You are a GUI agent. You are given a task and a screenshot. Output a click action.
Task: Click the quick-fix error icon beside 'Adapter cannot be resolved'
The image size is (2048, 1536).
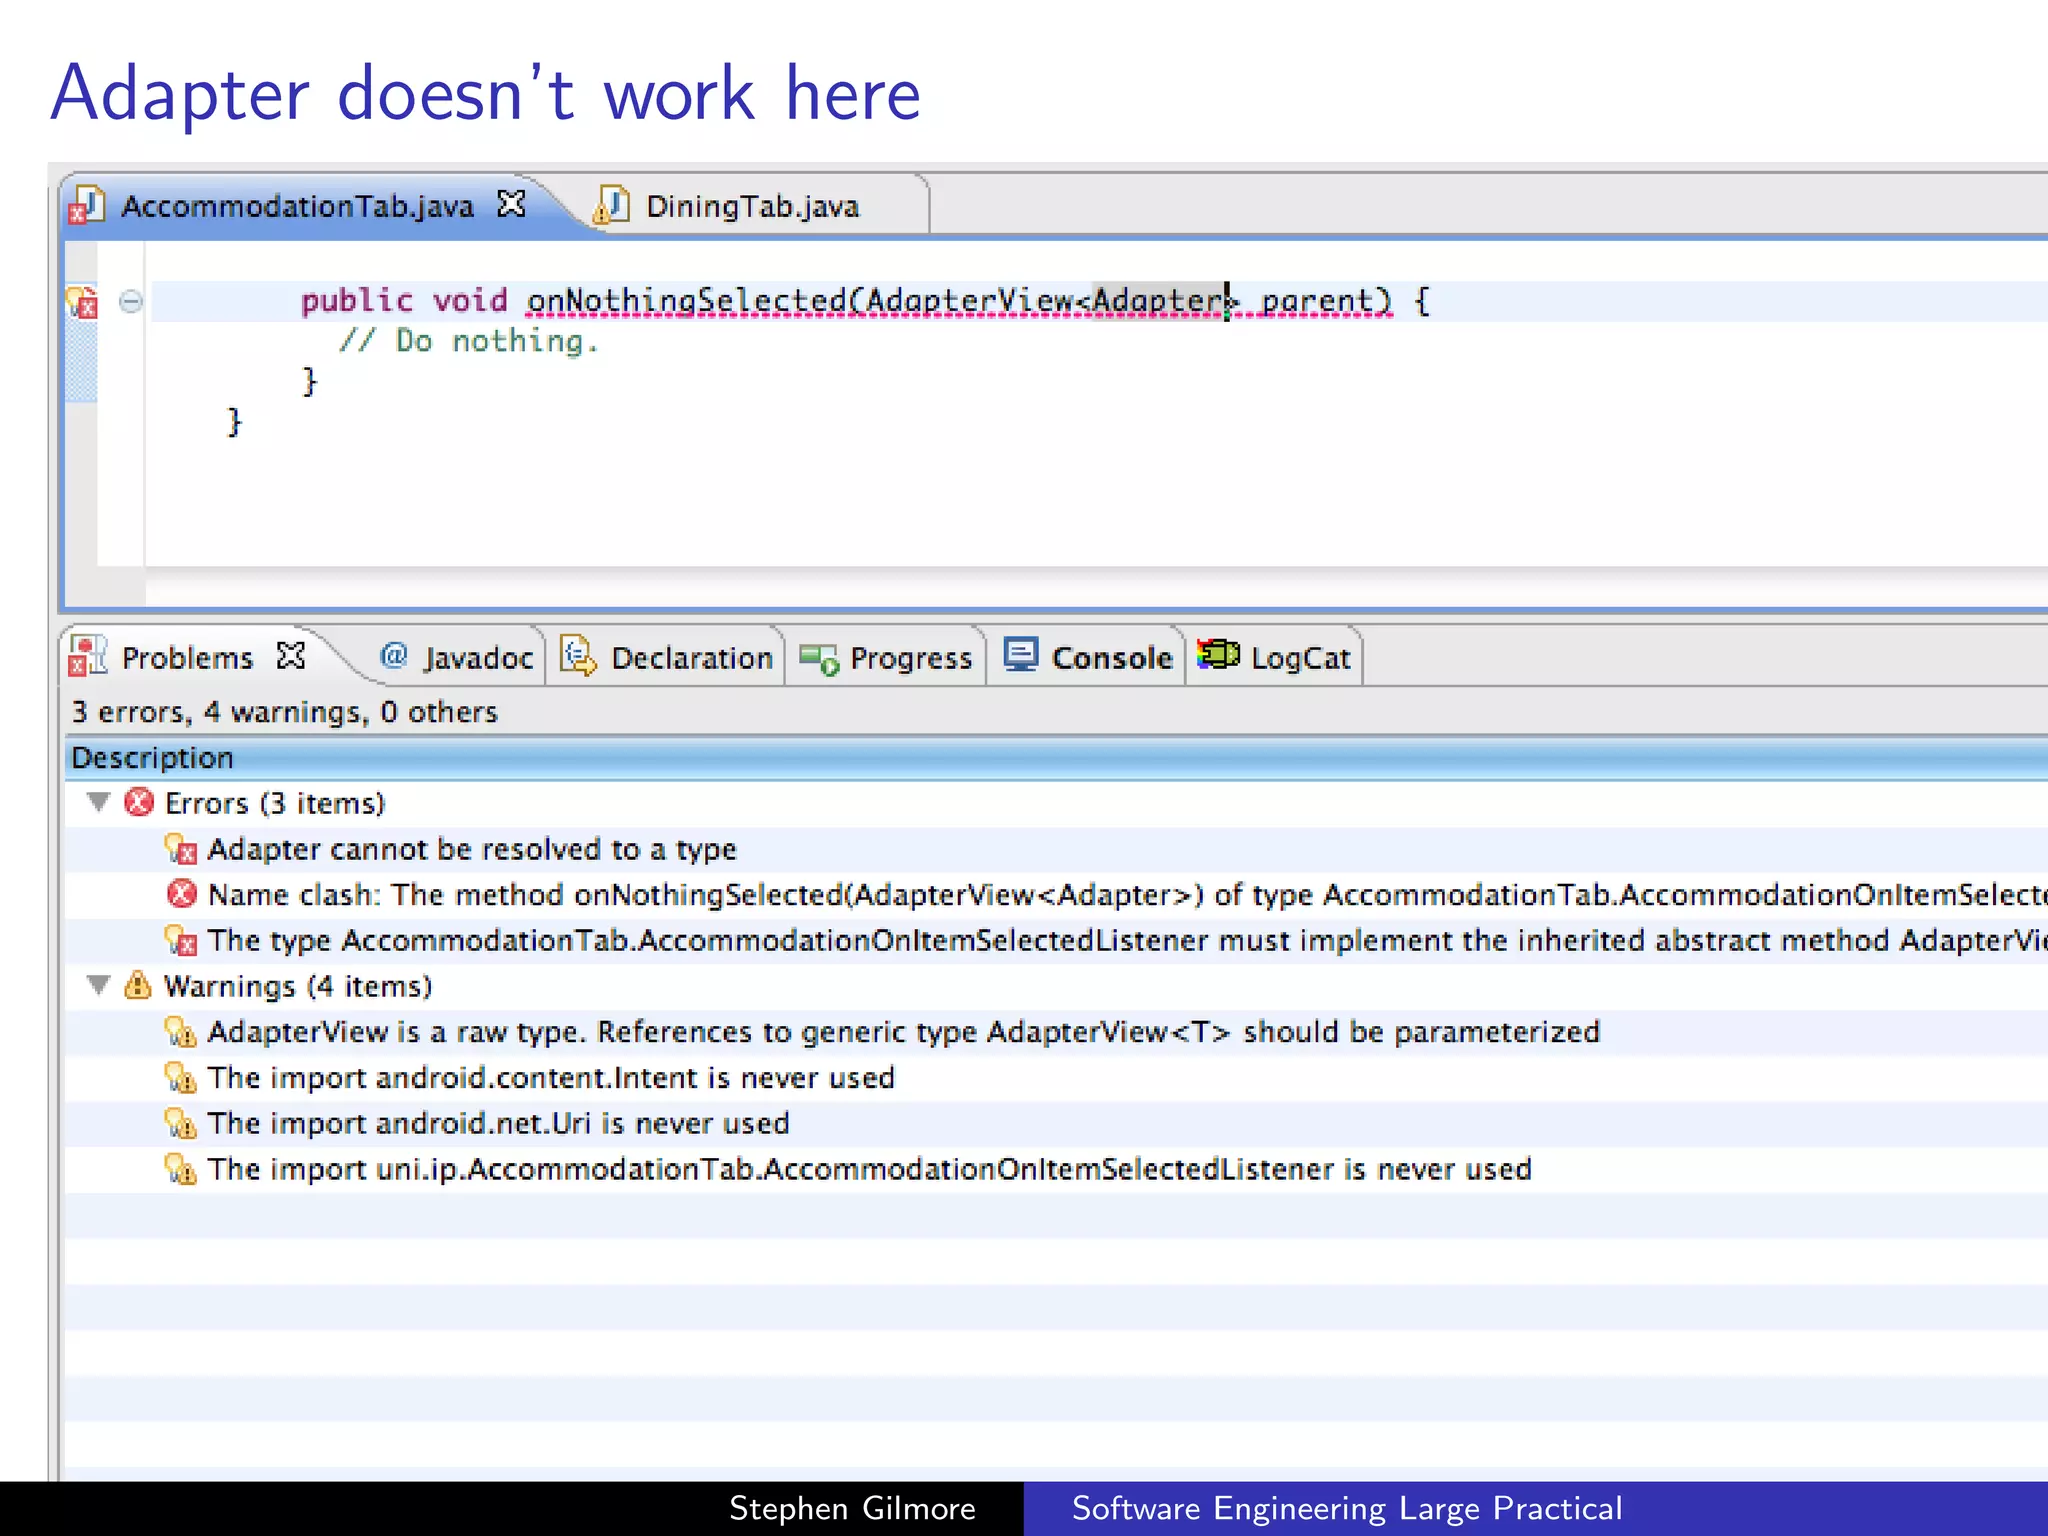pos(181,849)
